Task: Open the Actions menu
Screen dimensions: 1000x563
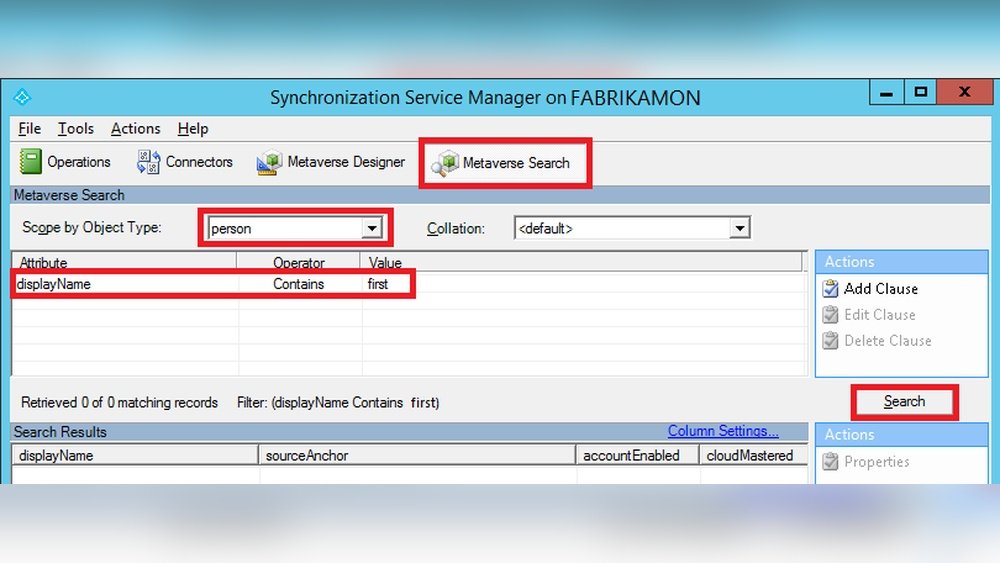Action: tap(136, 129)
